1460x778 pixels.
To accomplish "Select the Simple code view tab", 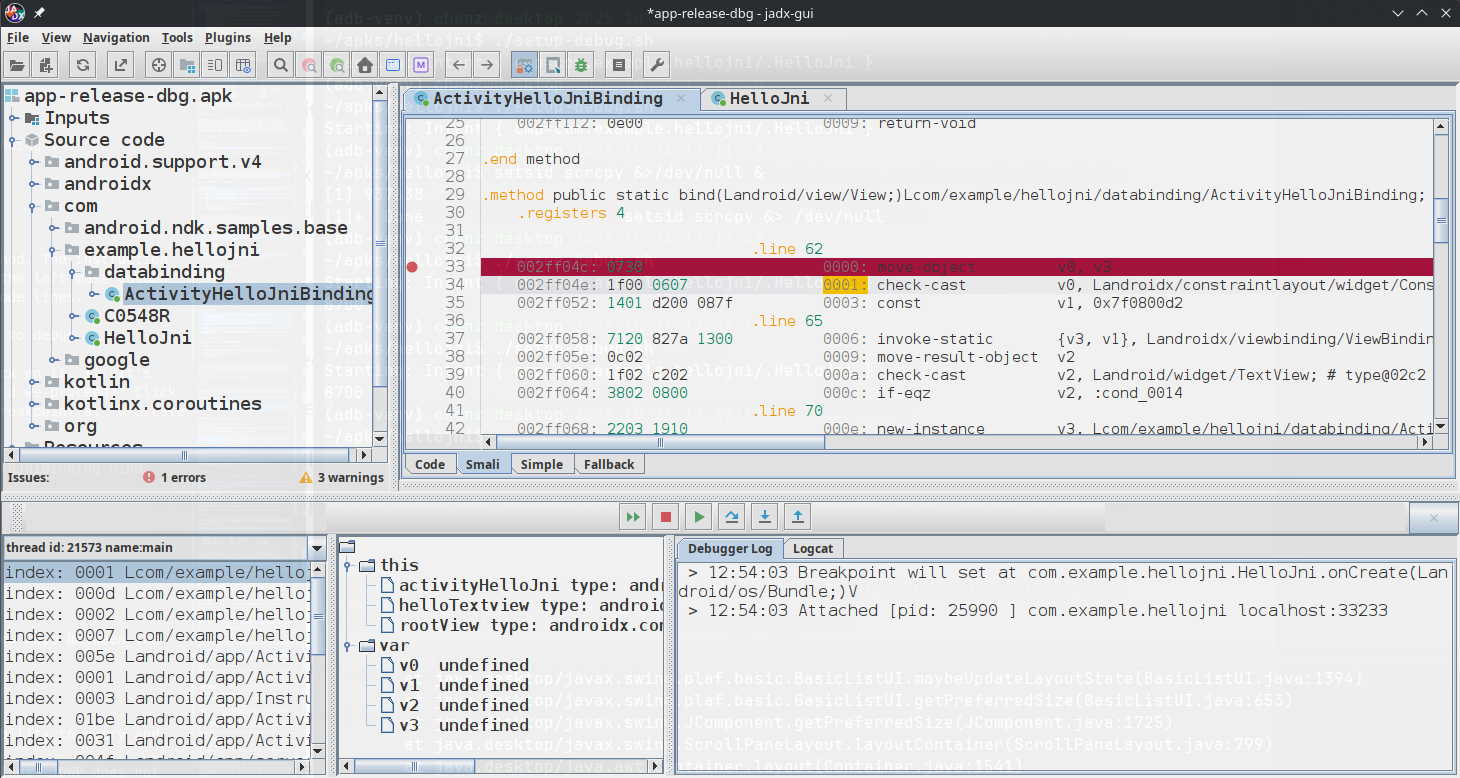I will [541, 464].
